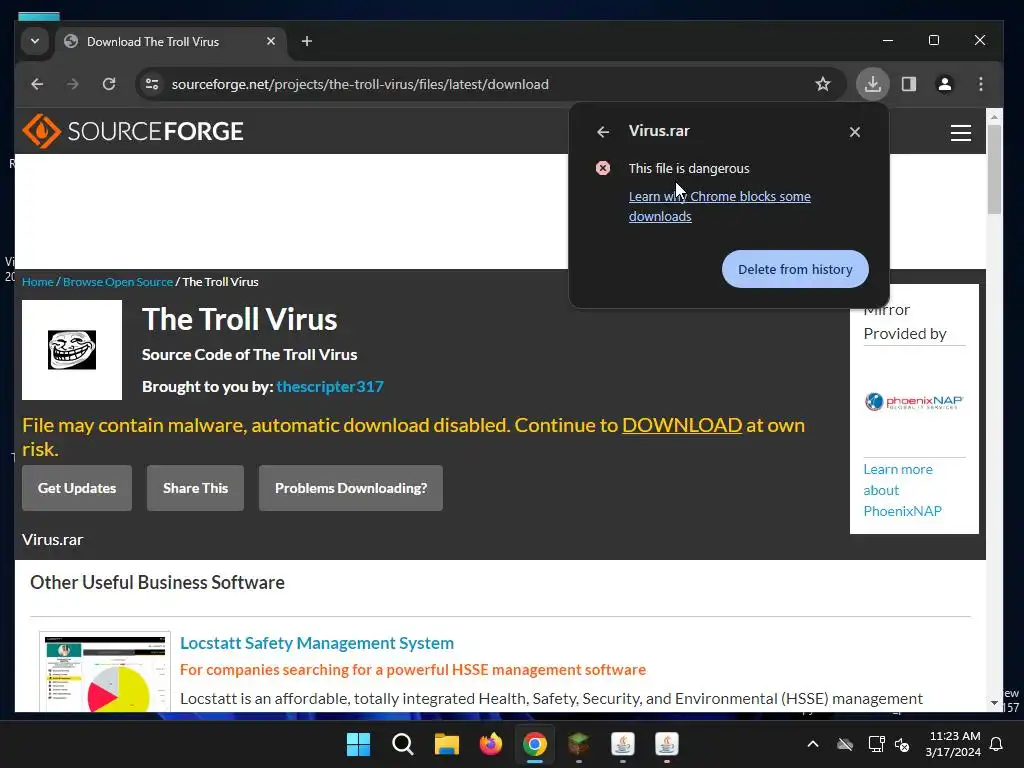Click the troll face project thumbnail
The height and width of the screenshot is (768, 1024).
[x=72, y=350]
